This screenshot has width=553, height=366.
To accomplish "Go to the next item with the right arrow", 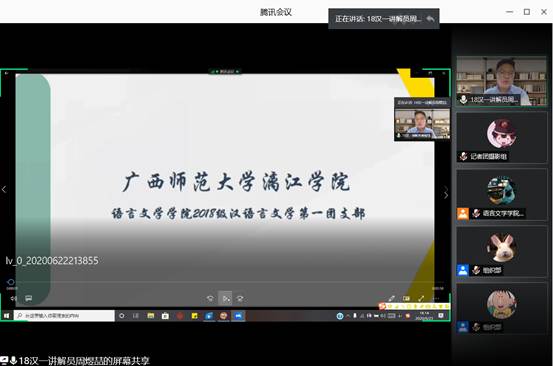I will (x=446, y=194).
